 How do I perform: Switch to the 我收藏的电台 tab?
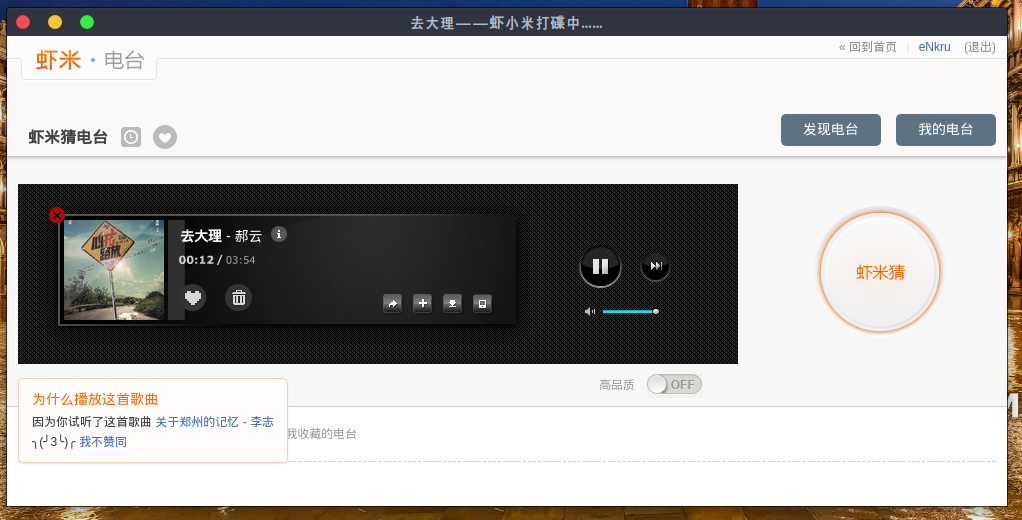[x=322, y=434]
